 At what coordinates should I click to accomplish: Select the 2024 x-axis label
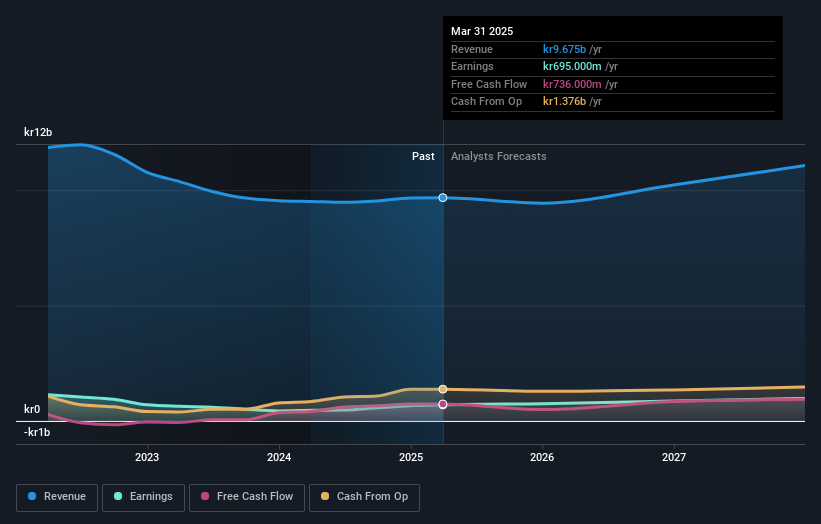[279, 457]
